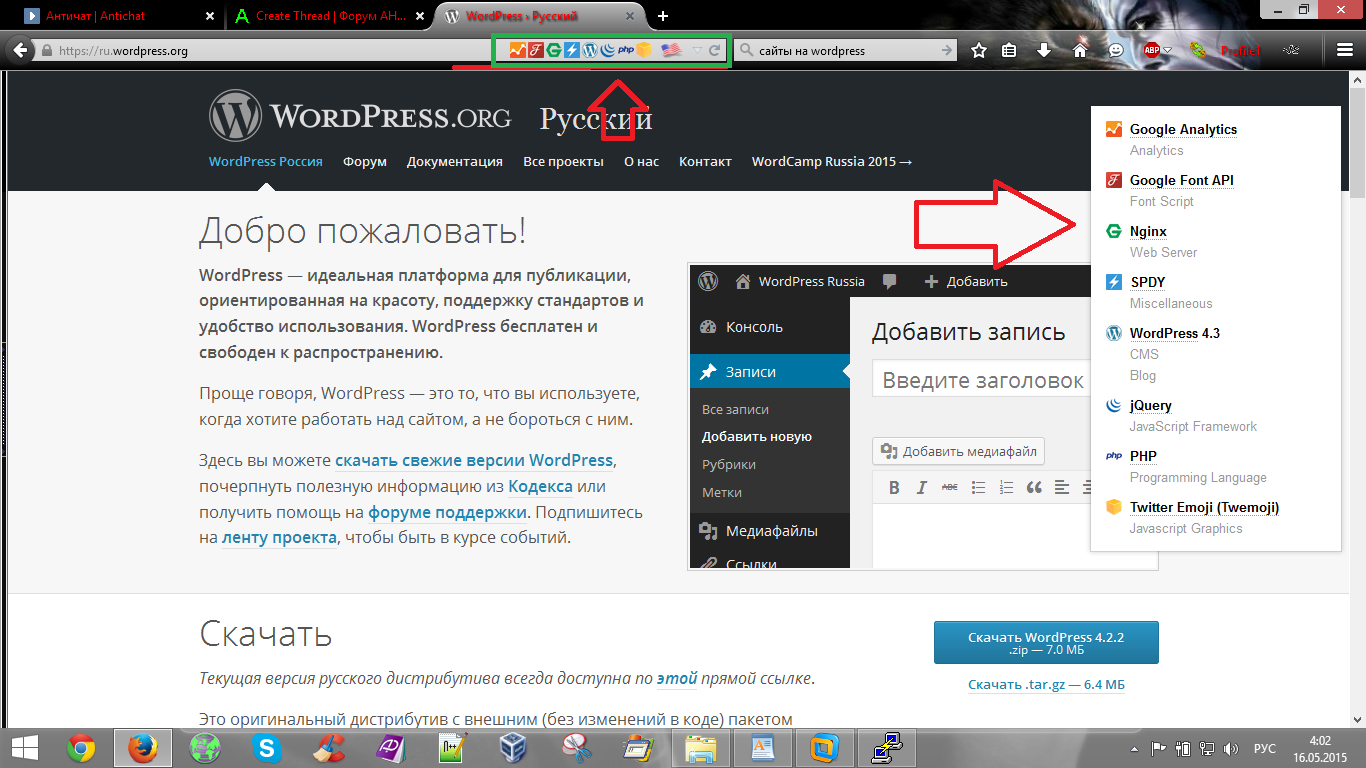Click the 'Скачать .tar.gz — 6.4 МБ' link

click(x=1046, y=684)
